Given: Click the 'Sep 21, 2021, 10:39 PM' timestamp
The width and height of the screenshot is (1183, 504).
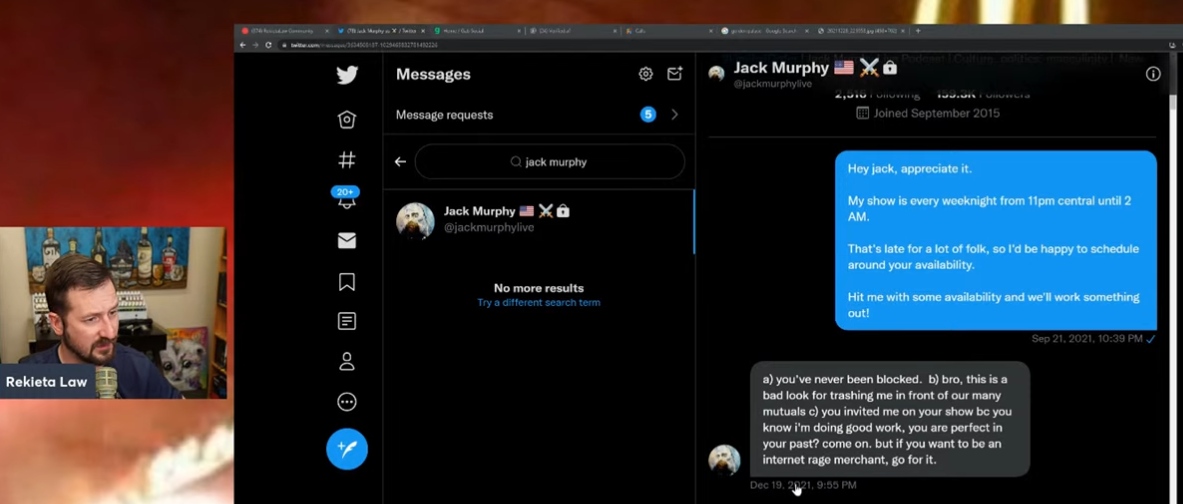Looking at the screenshot, I should 1087,339.
